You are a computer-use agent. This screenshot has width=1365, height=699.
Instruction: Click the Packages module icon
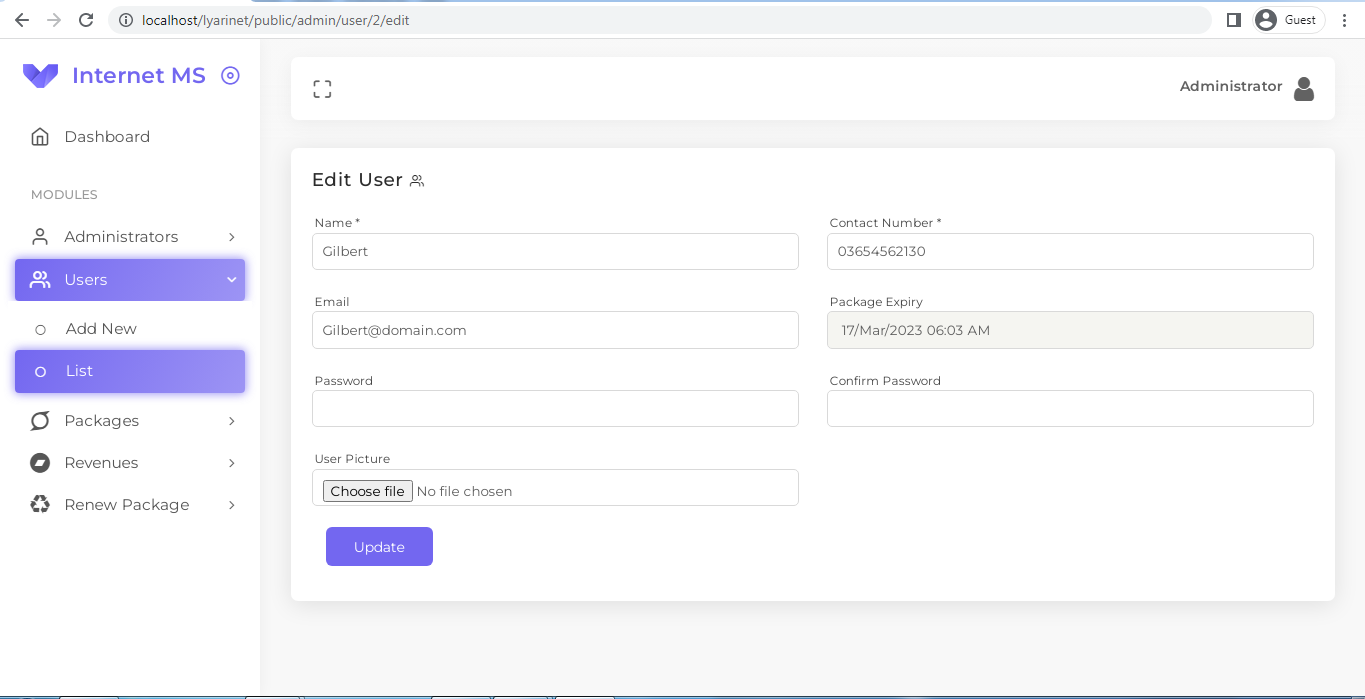coord(40,421)
